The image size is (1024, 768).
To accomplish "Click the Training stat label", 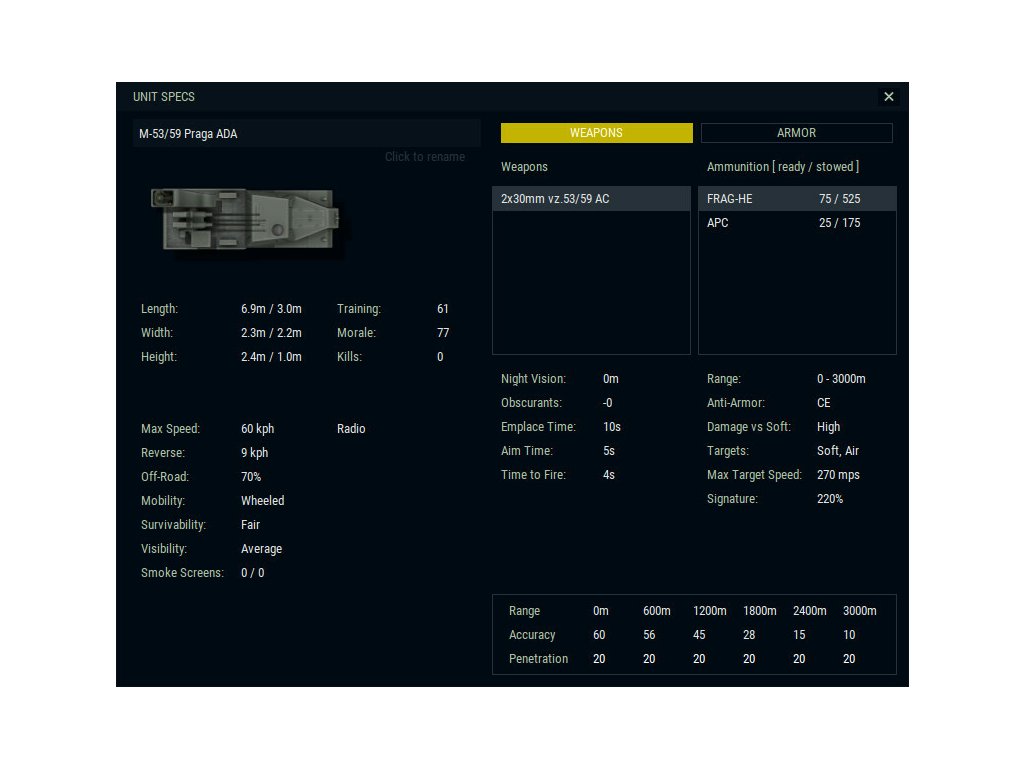I will pyautogui.click(x=359, y=309).
